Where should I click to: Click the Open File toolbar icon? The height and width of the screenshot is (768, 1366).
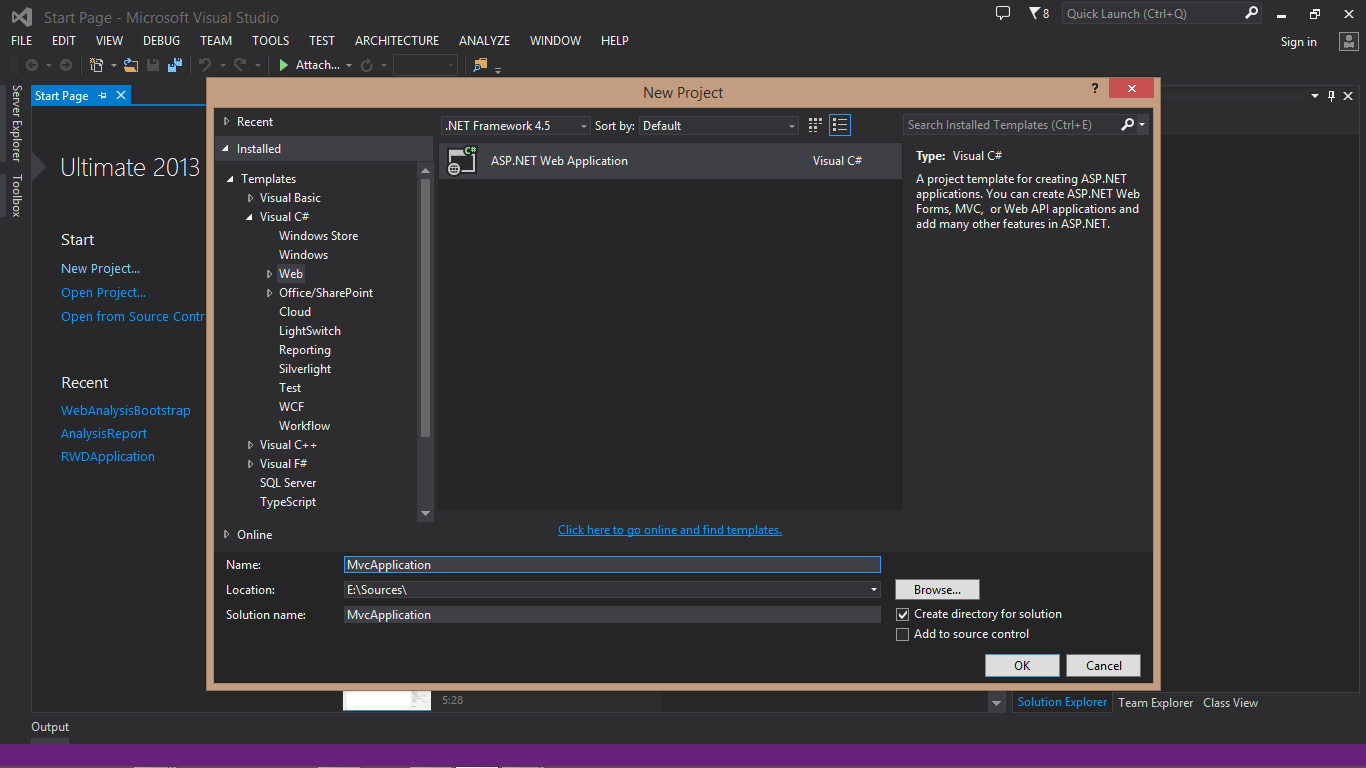click(131, 65)
